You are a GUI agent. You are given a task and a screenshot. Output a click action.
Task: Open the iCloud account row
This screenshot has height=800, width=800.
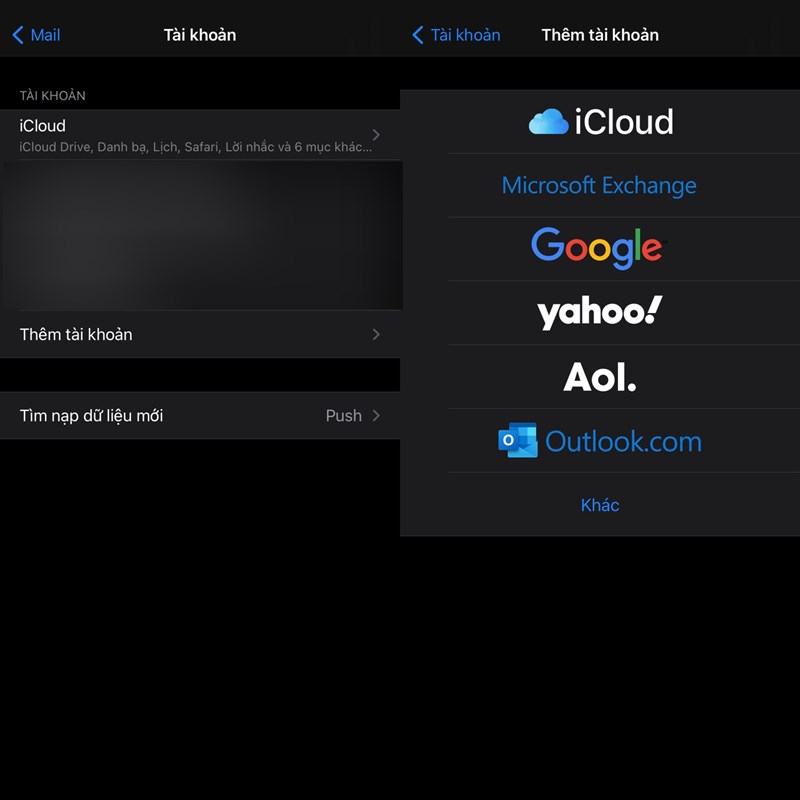(190, 135)
